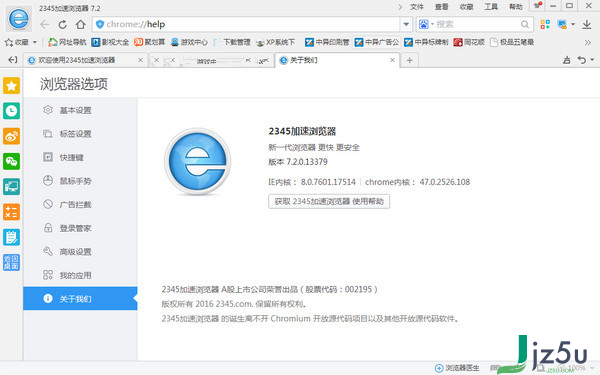Open Weibo icon in sidebar

[11, 136]
